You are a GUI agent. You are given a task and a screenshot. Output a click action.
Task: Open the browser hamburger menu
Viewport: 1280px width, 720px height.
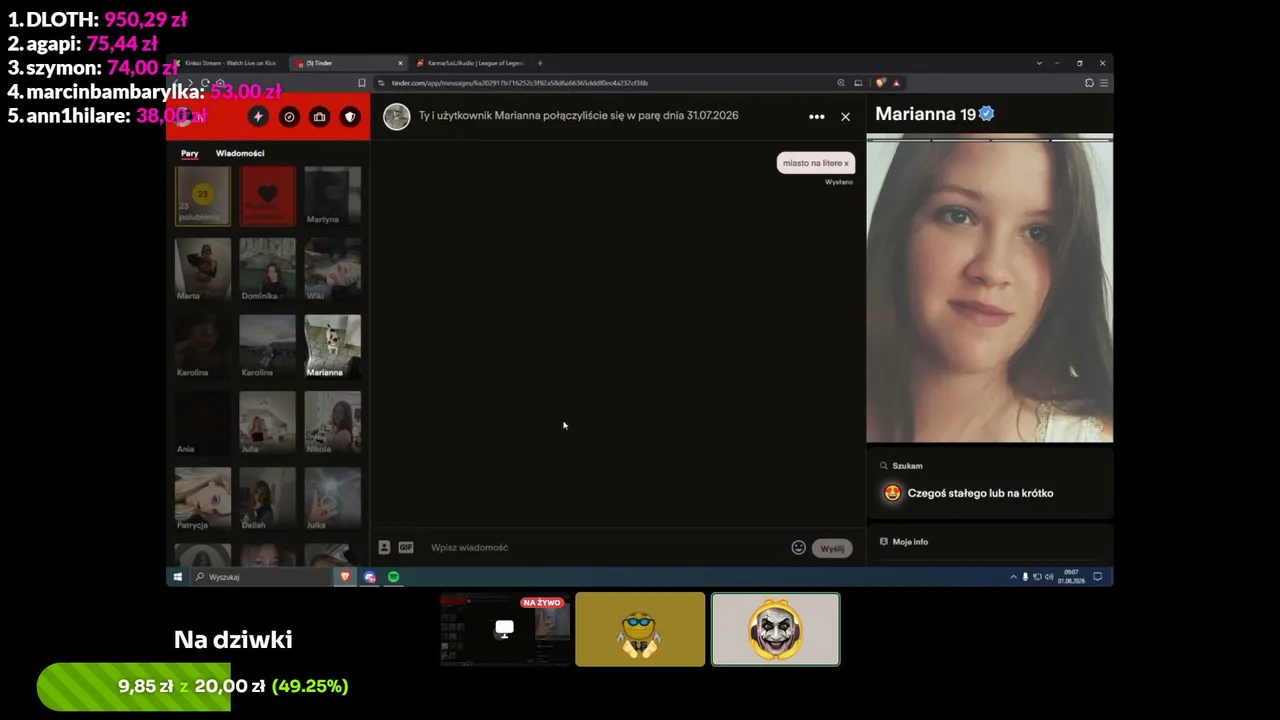(x=1104, y=83)
